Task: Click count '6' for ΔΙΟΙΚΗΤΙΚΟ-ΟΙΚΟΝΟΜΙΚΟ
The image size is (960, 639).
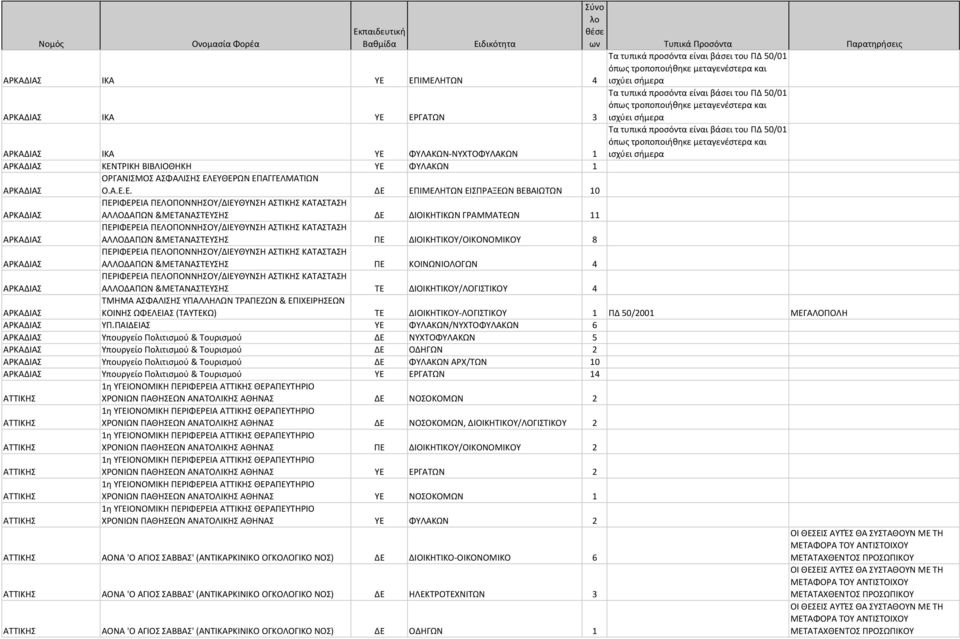Action: coord(594,546)
